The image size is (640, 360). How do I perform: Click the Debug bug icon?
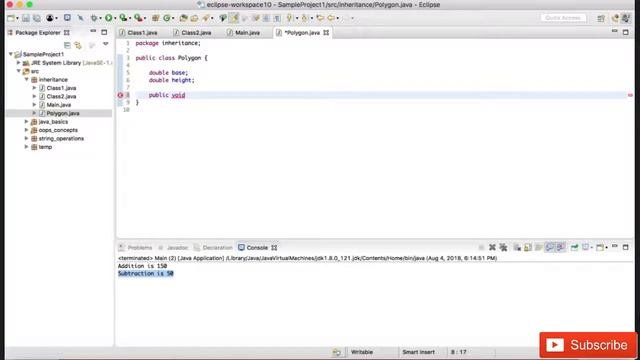point(94,18)
